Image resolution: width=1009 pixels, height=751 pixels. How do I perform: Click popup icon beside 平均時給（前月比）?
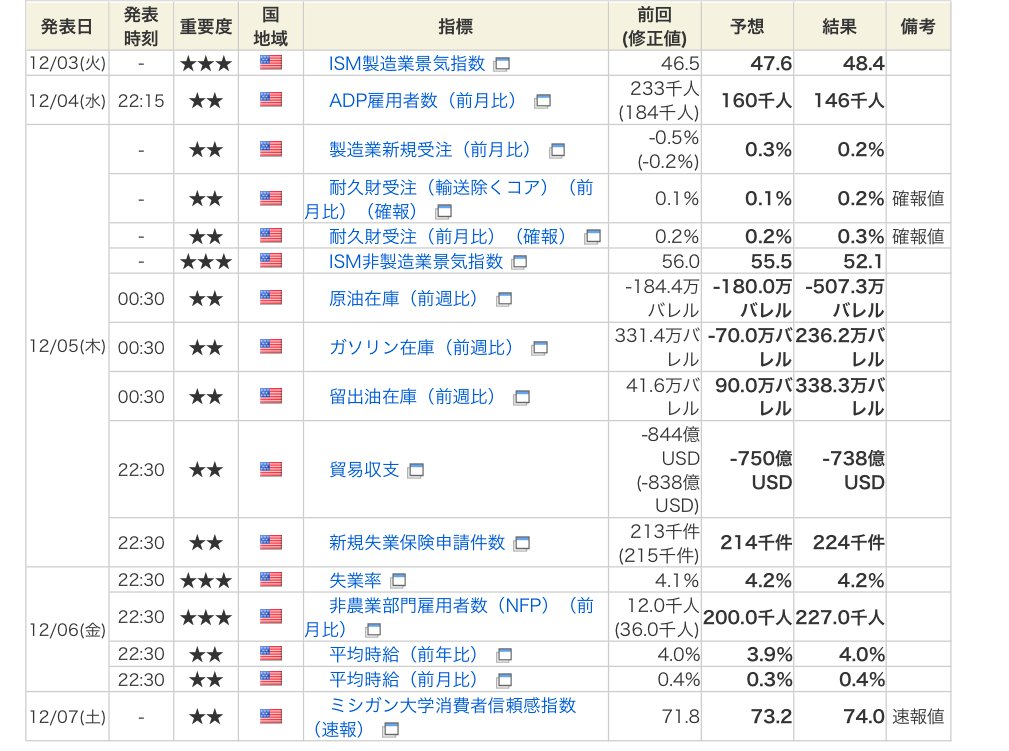tap(504, 680)
